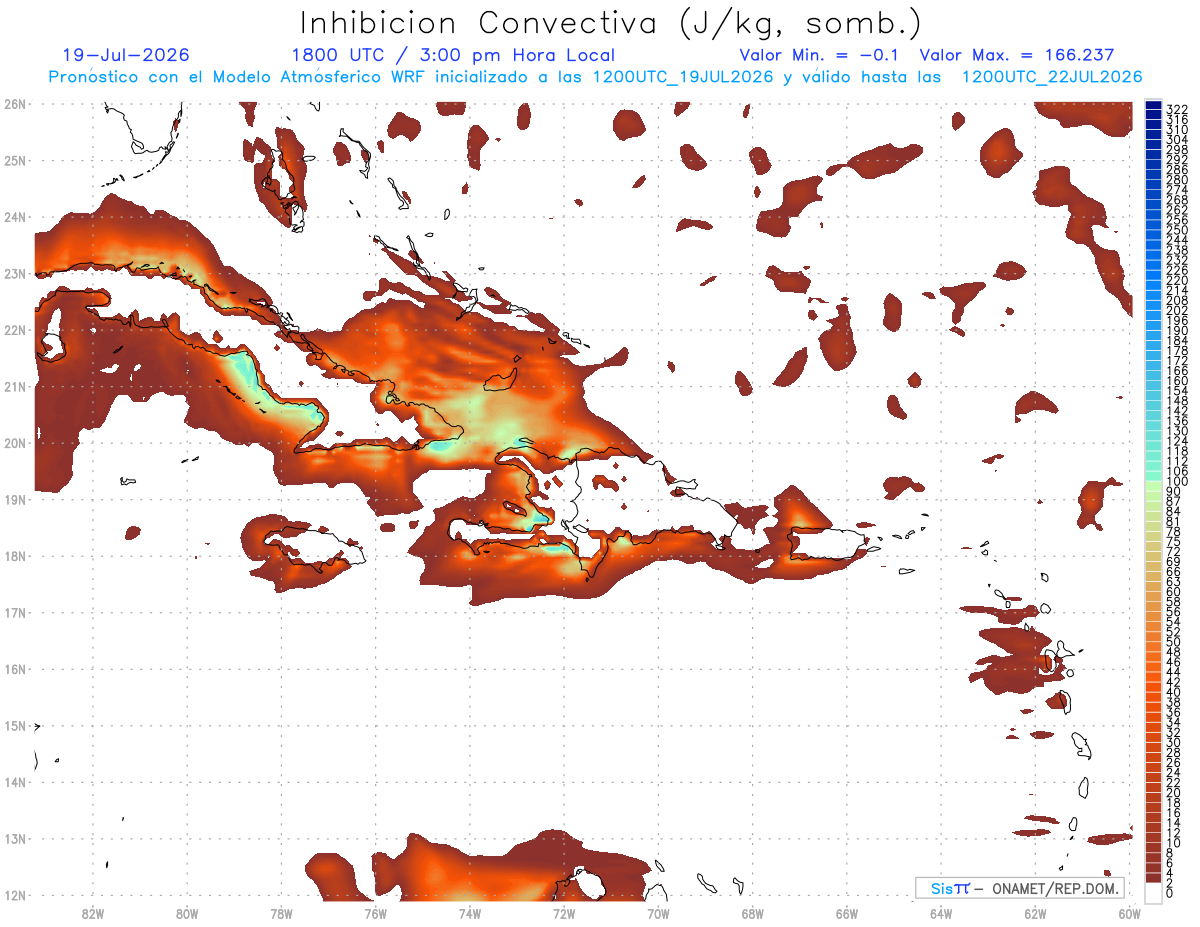Image resolution: width=1200 pixels, height=927 pixels.
Task: Click the 82W longitude label
Action: (92, 913)
